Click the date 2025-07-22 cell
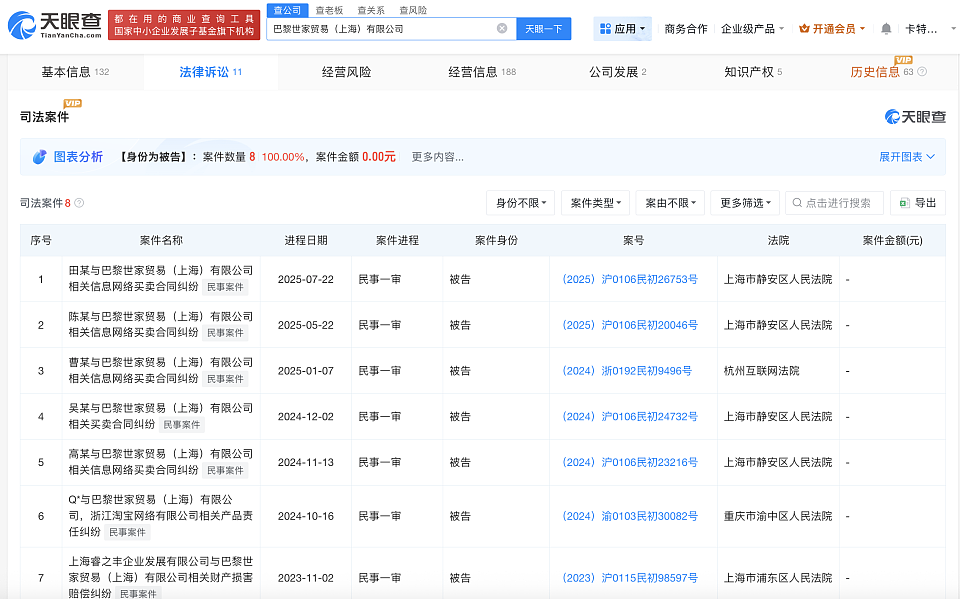This screenshot has height=599, width=960. click(x=306, y=279)
